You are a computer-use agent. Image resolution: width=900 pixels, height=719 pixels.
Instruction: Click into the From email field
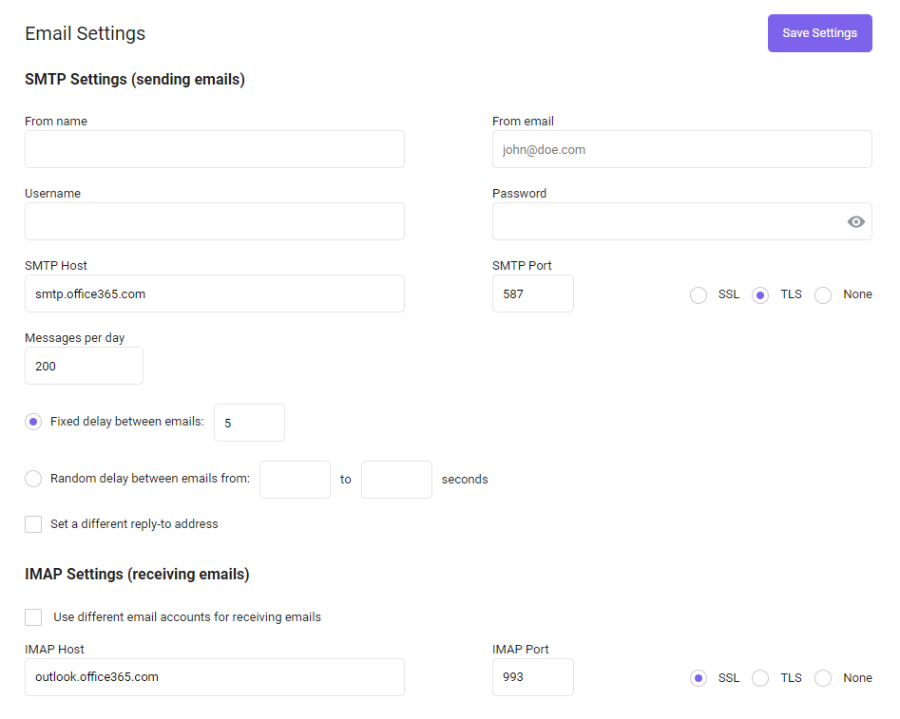682,149
